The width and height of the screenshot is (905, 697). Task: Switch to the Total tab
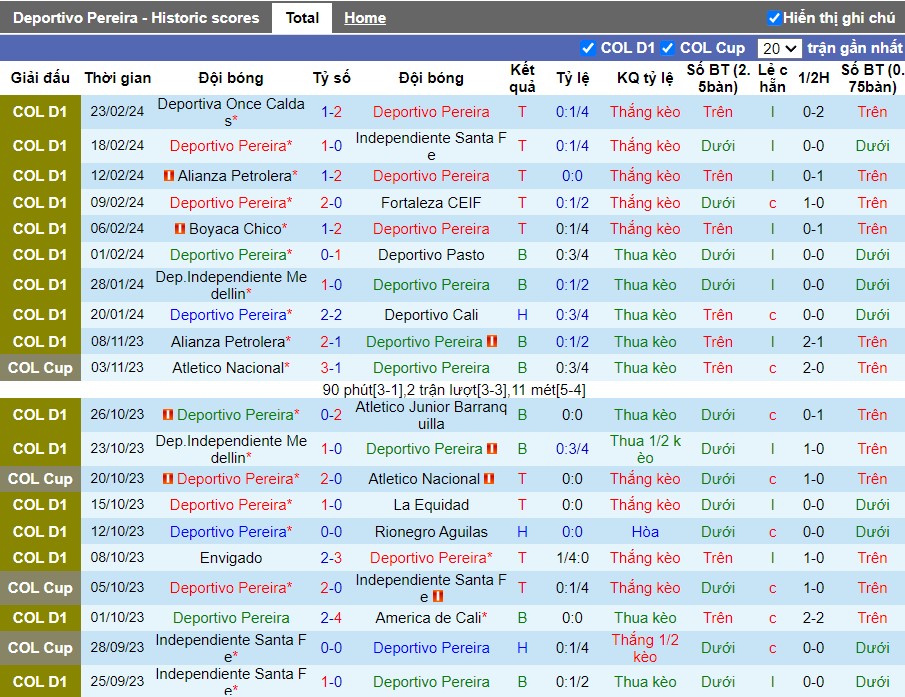(302, 18)
